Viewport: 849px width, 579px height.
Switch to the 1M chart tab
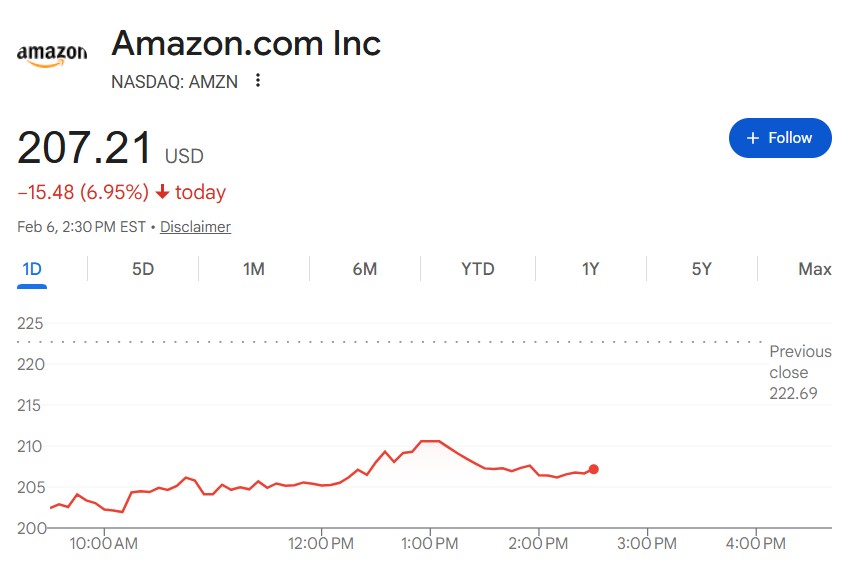(254, 269)
